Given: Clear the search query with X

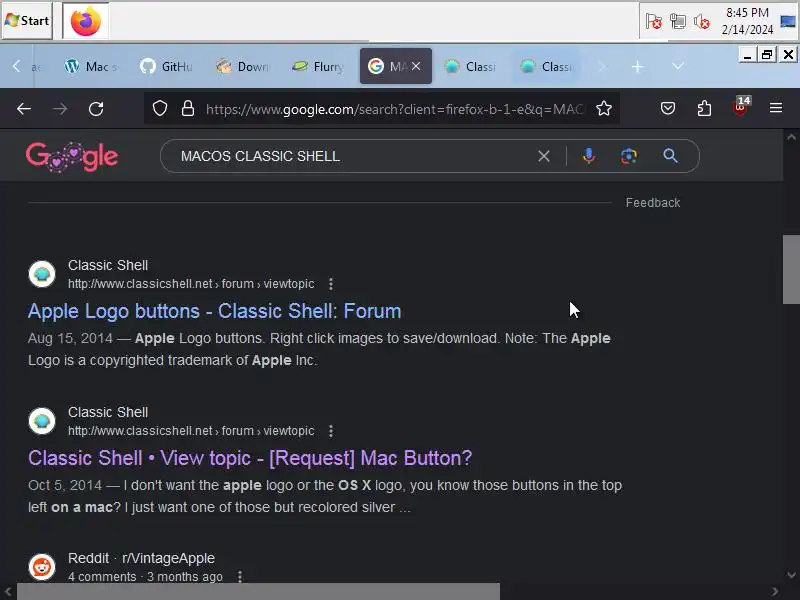Looking at the screenshot, I should pos(544,156).
